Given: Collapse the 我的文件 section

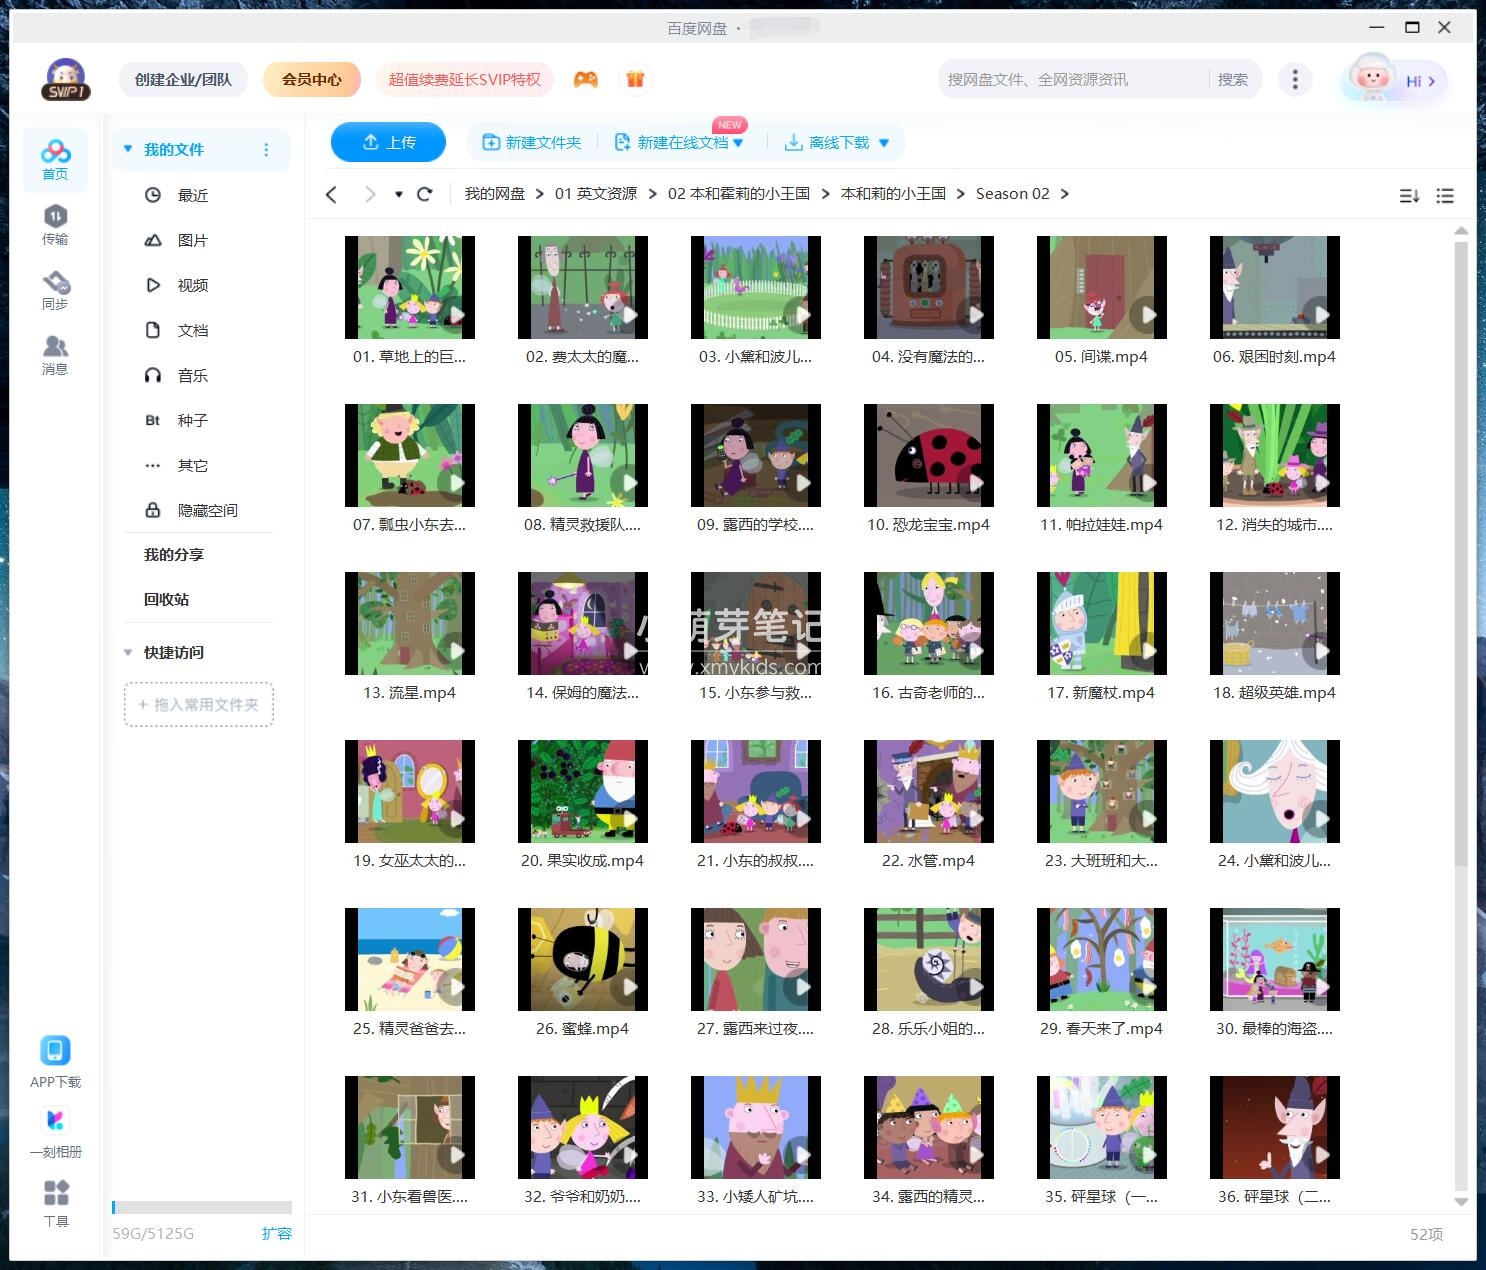Looking at the screenshot, I should 127,149.
